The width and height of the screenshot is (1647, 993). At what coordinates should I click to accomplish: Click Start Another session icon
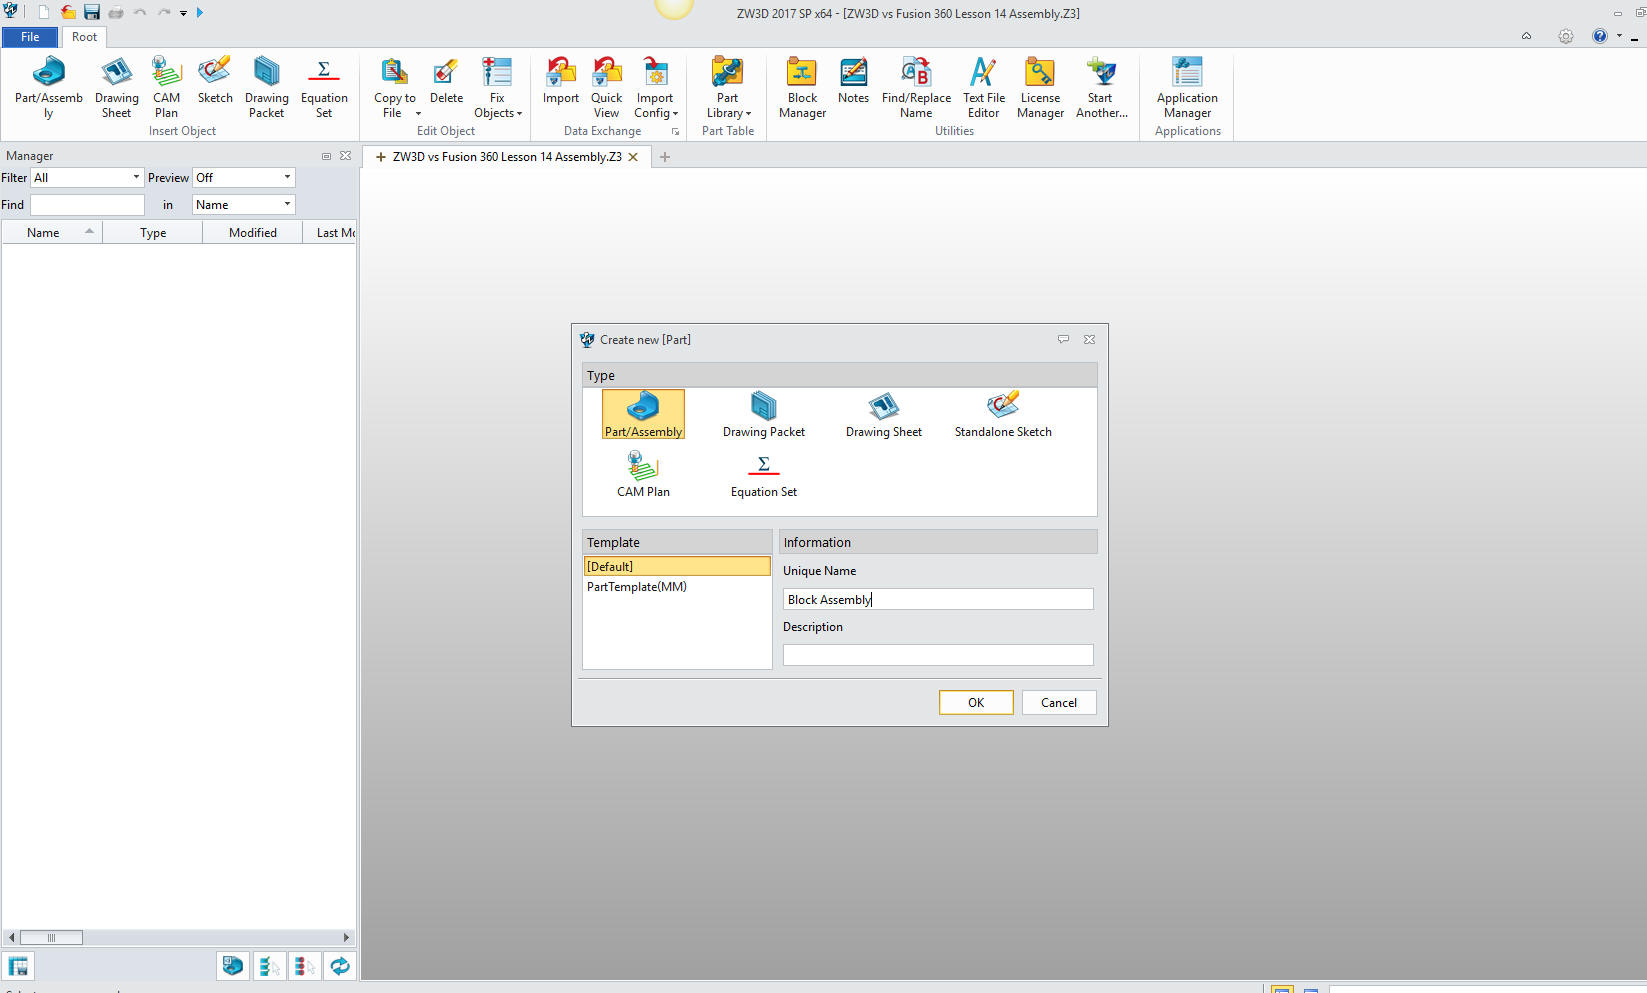coord(1101,87)
